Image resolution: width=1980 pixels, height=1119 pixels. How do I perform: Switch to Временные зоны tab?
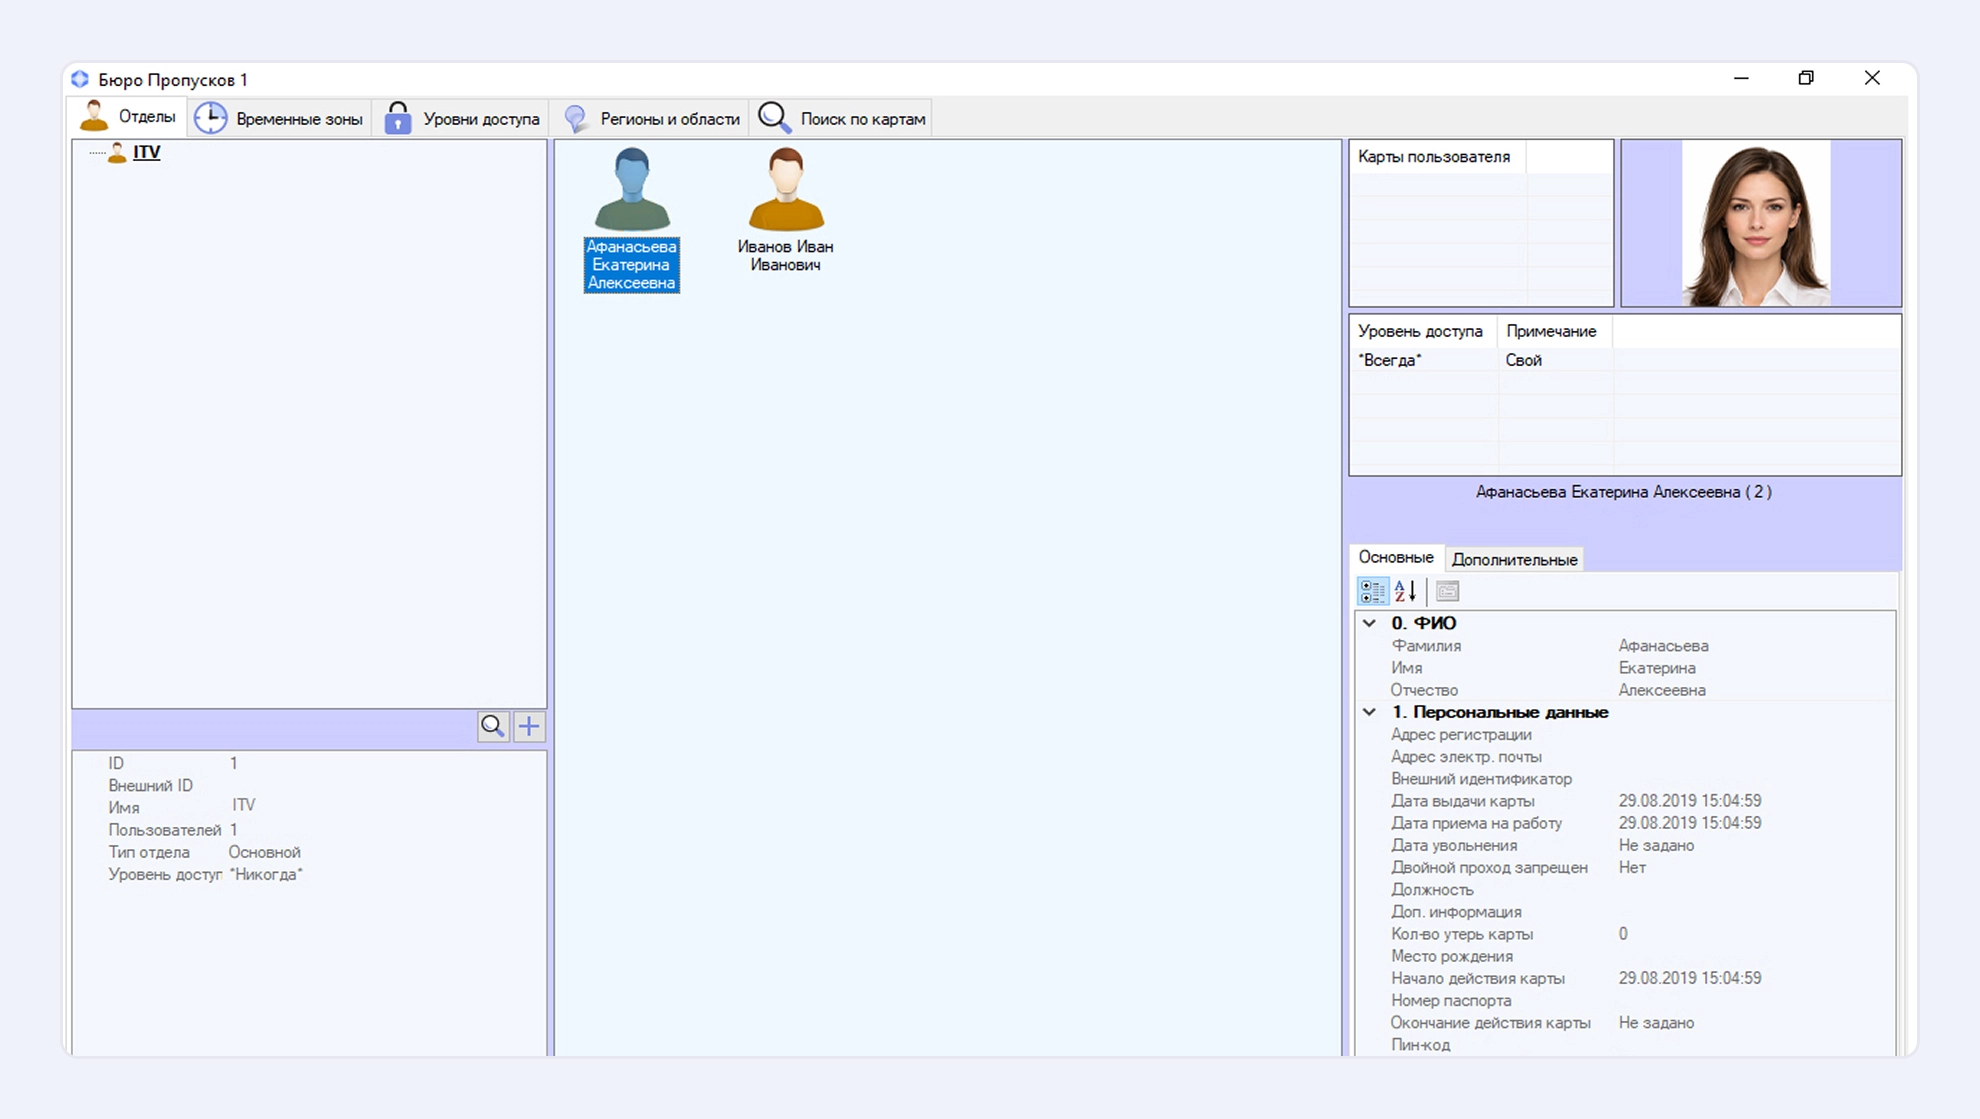click(279, 118)
